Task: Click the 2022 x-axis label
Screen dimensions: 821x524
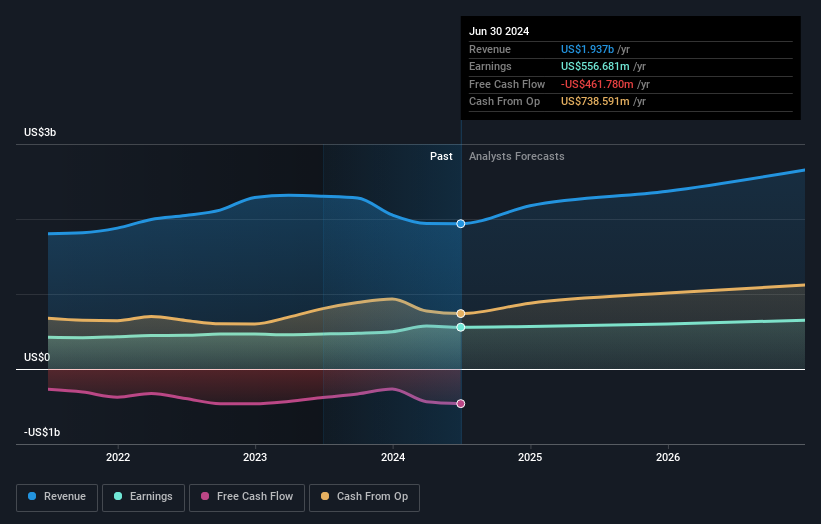Action: 118,457
